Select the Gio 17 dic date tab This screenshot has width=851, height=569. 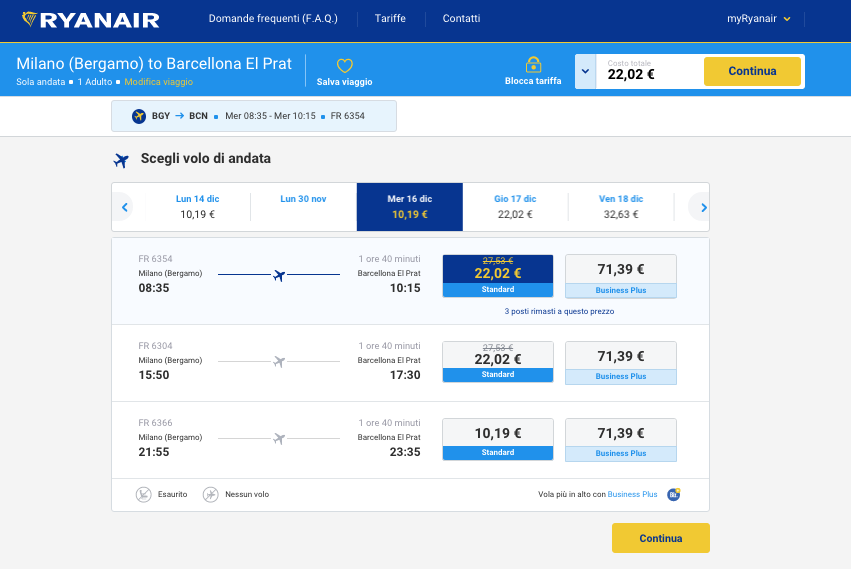coord(515,207)
